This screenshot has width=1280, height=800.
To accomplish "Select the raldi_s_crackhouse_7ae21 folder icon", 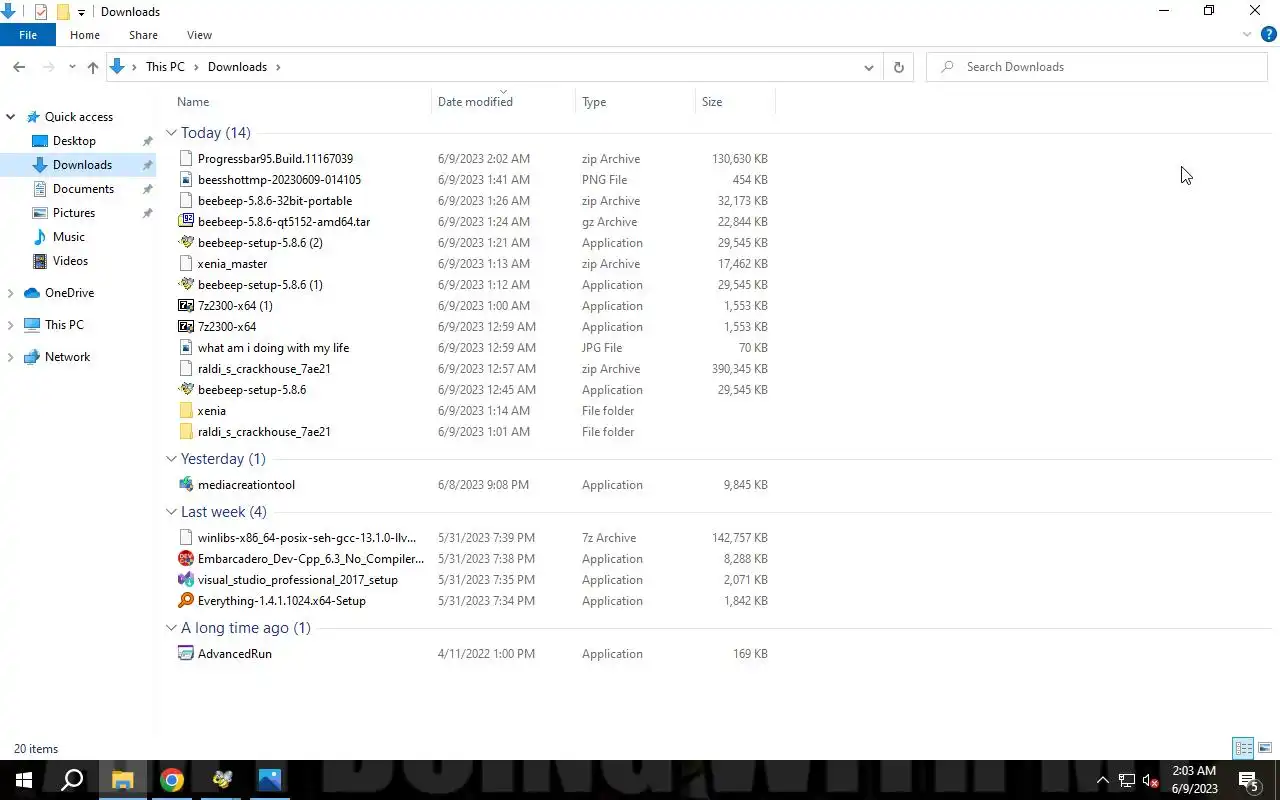I will [185, 432].
